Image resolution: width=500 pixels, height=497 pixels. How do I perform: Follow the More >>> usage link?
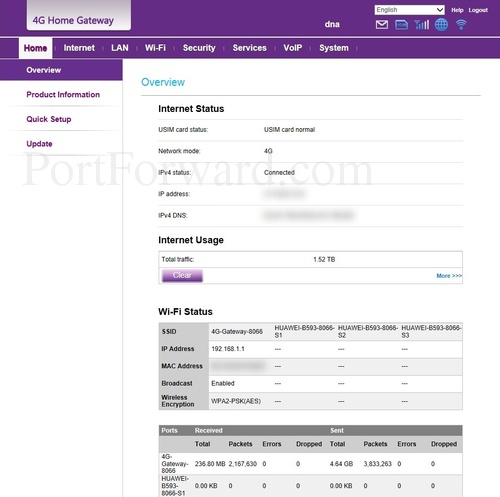tap(449, 276)
